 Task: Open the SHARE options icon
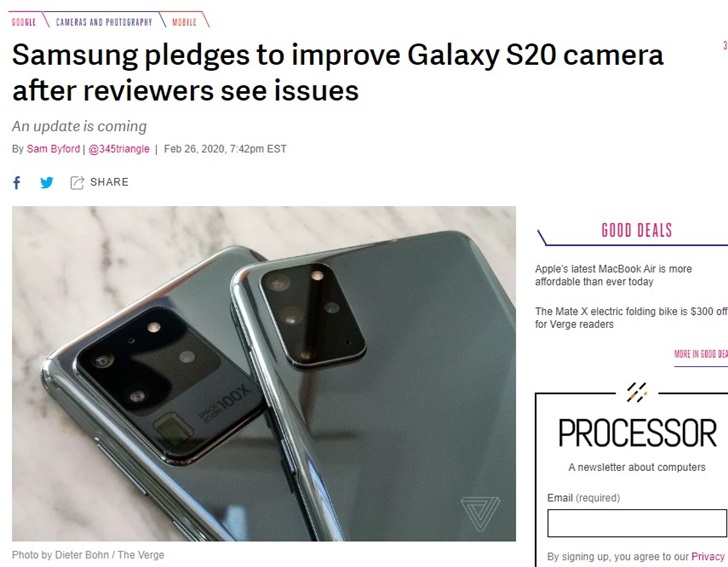pos(77,182)
